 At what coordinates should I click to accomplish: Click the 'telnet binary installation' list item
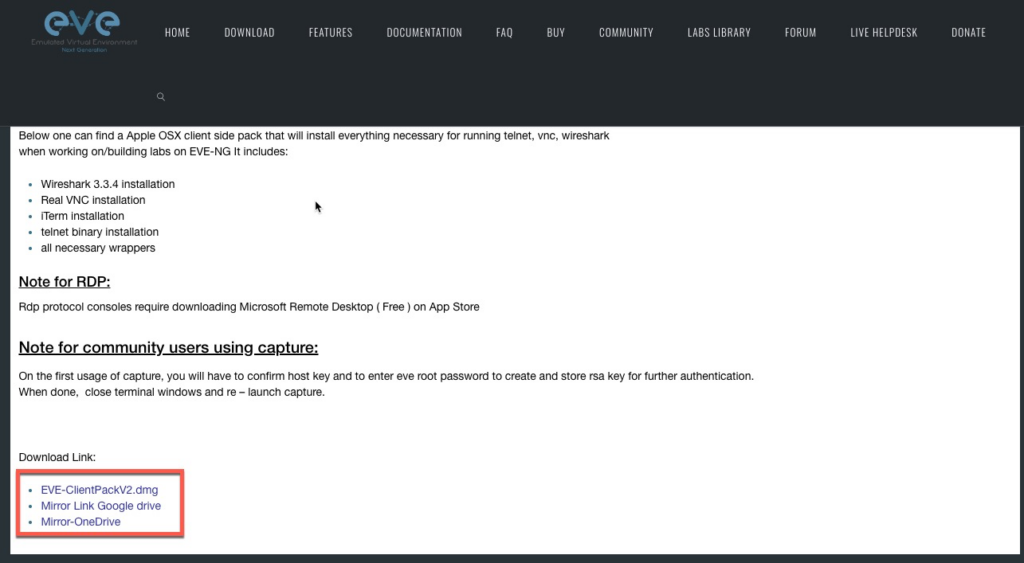pyautogui.click(x=99, y=232)
